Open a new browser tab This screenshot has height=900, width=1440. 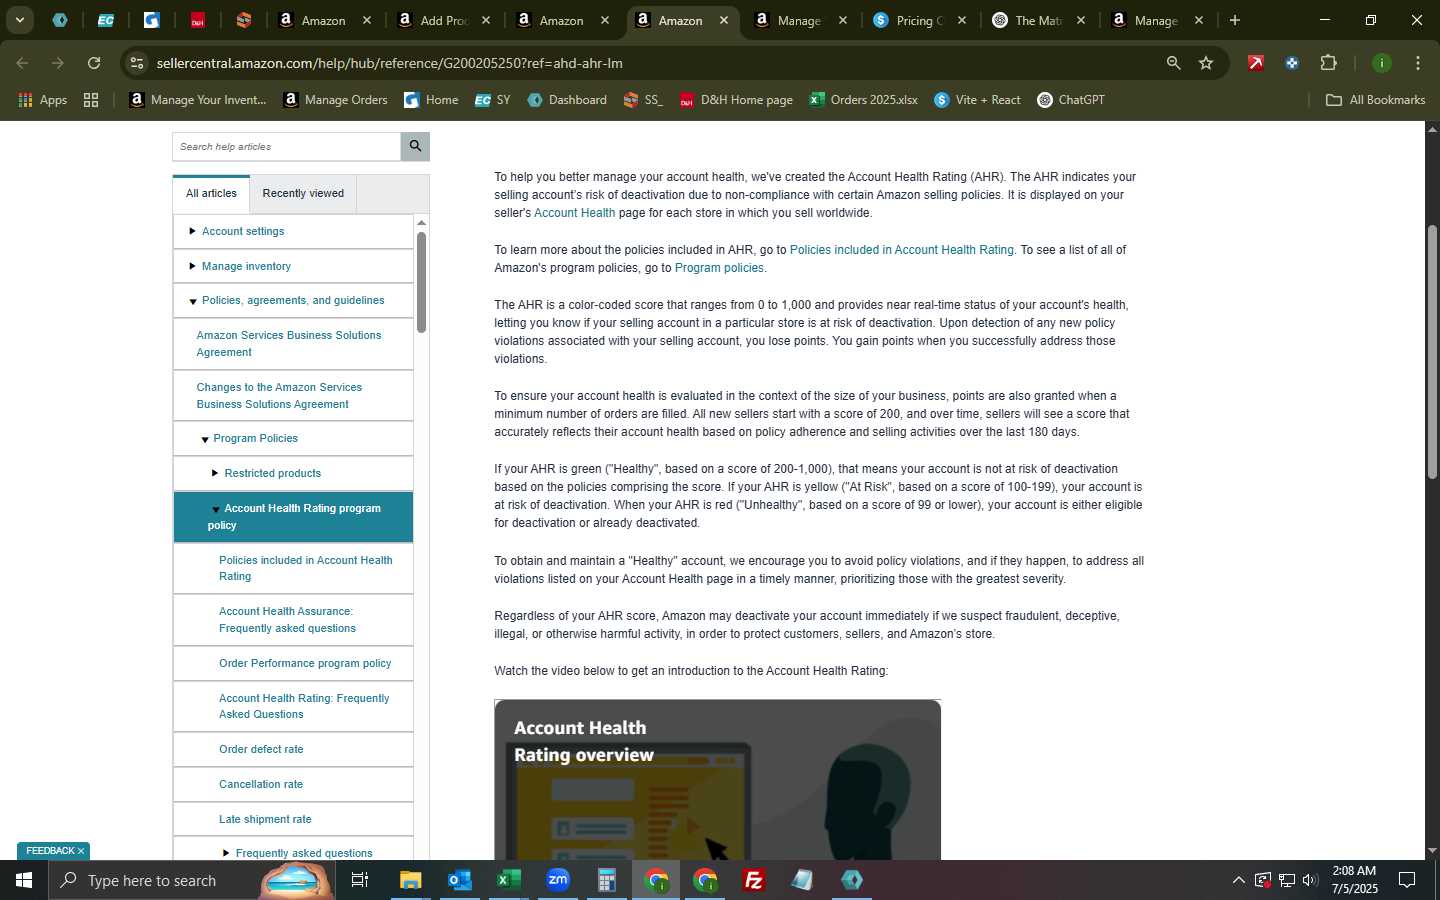coord(1234,20)
